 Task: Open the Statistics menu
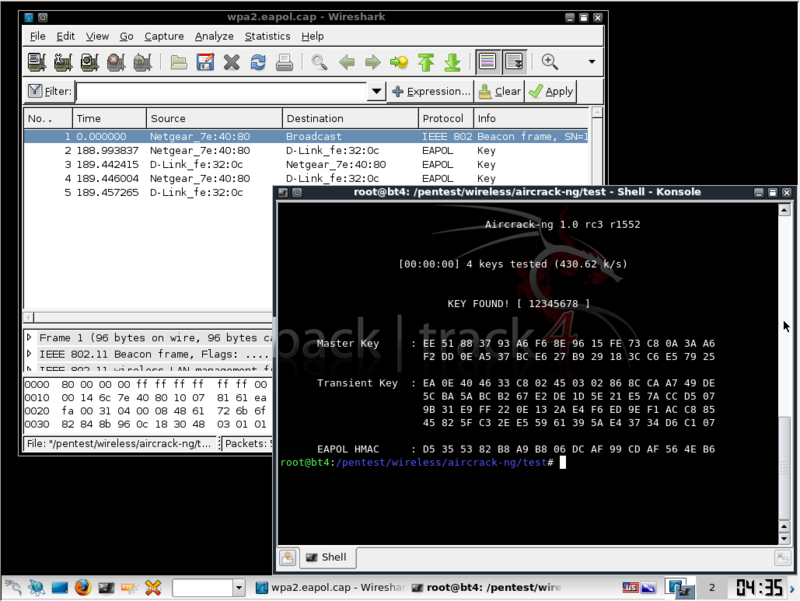point(267,36)
